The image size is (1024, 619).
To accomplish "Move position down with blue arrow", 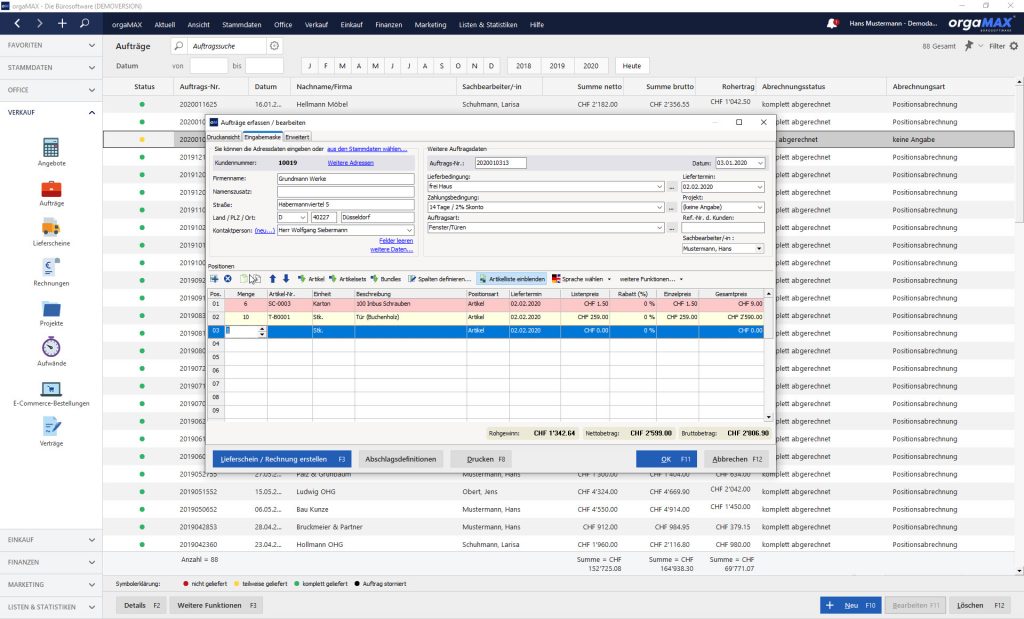I will click(x=286, y=279).
